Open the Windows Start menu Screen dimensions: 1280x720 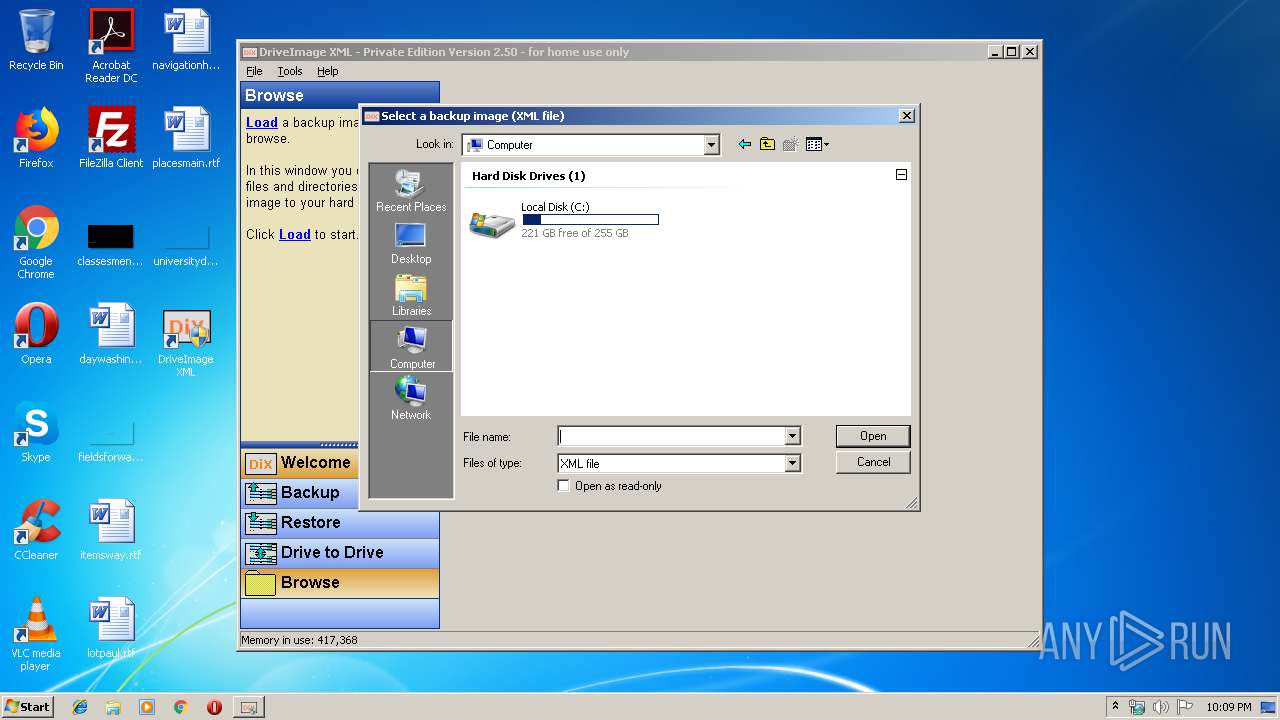click(x=28, y=706)
